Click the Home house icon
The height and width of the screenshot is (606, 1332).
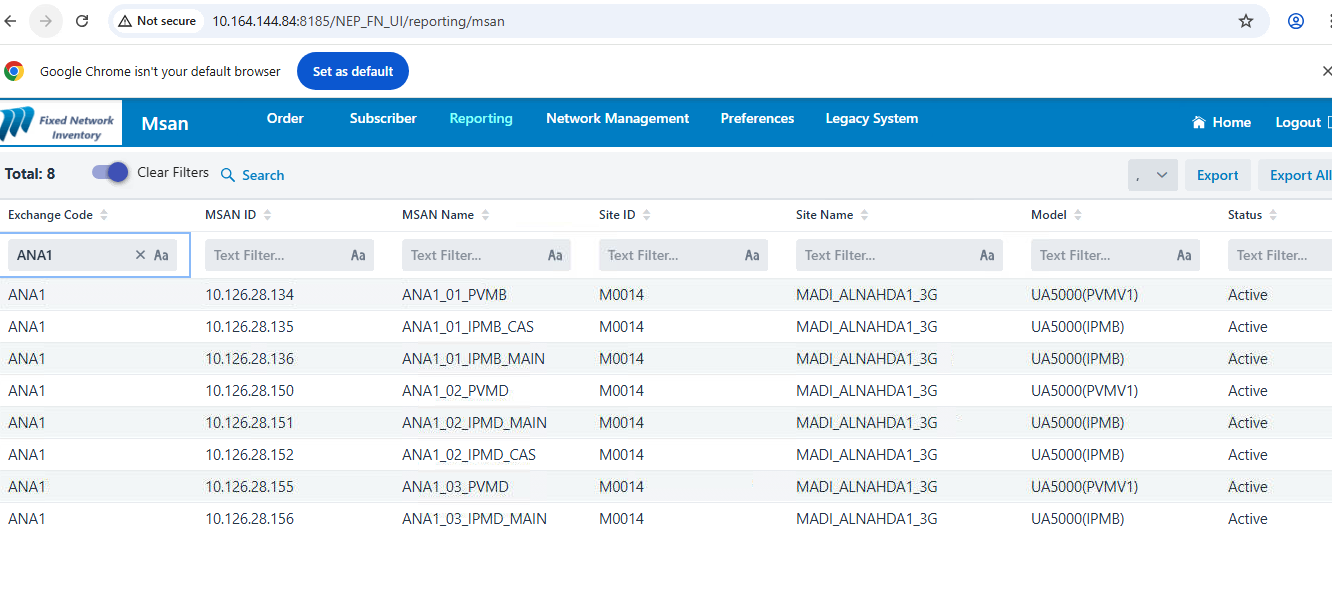point(1198,122)
